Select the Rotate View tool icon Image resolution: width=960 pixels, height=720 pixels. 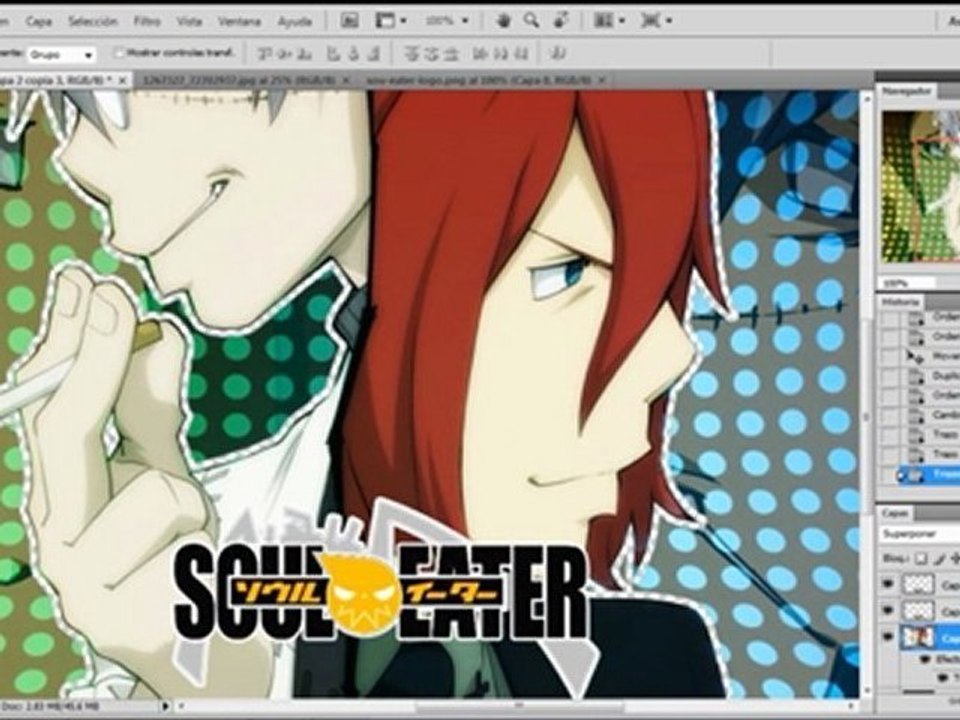(561, 21)
